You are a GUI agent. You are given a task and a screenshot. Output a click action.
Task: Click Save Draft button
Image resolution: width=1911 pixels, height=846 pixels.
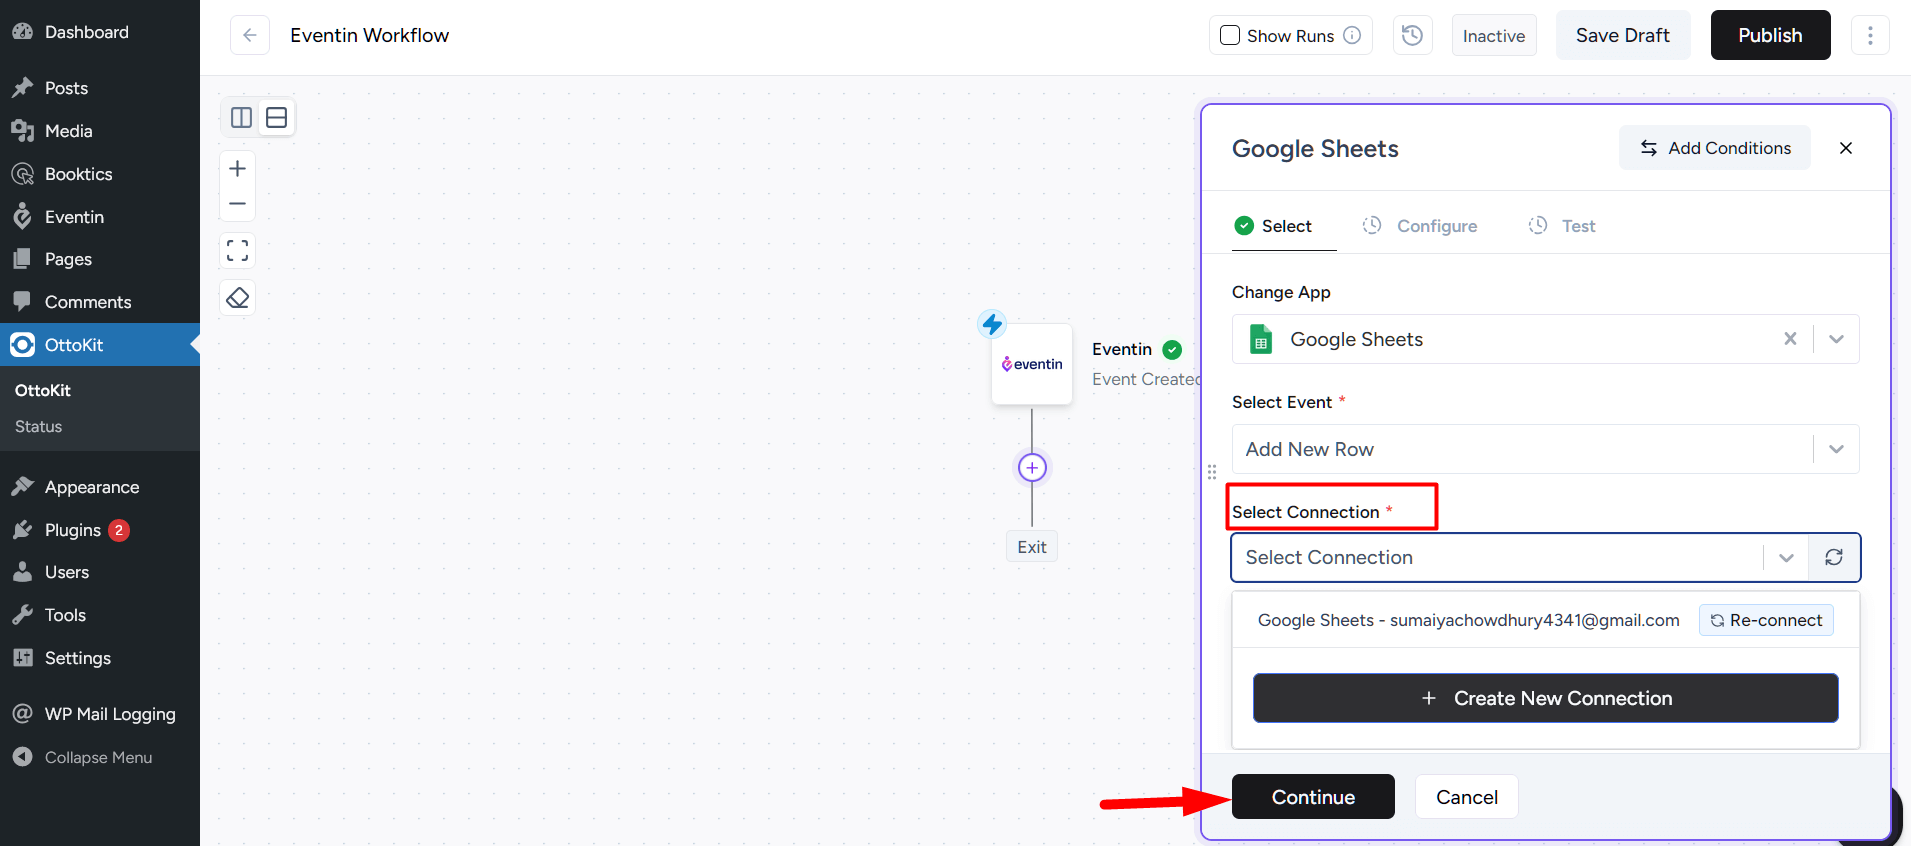tap(1623, 35)
